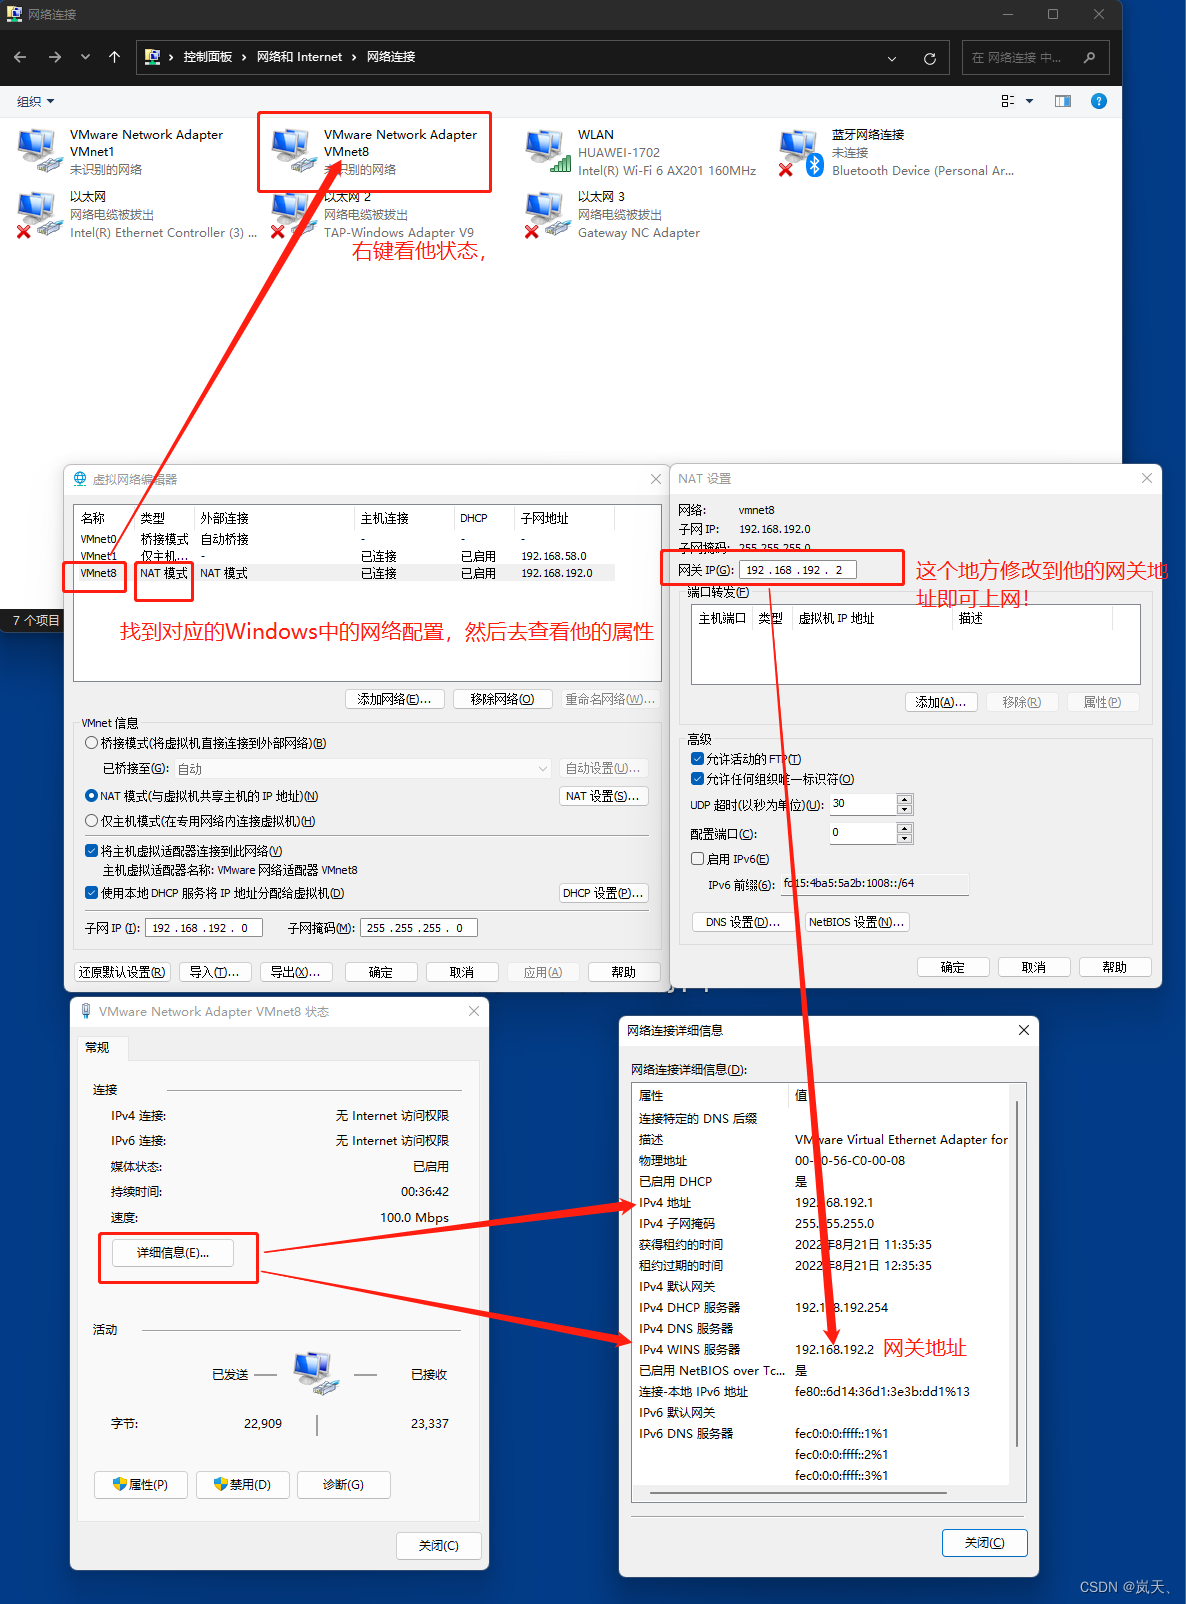The width and height of the screenshot is (1186, 1604).
Task: Expand the view options dropdown arrow
Action: (1030, 101)
